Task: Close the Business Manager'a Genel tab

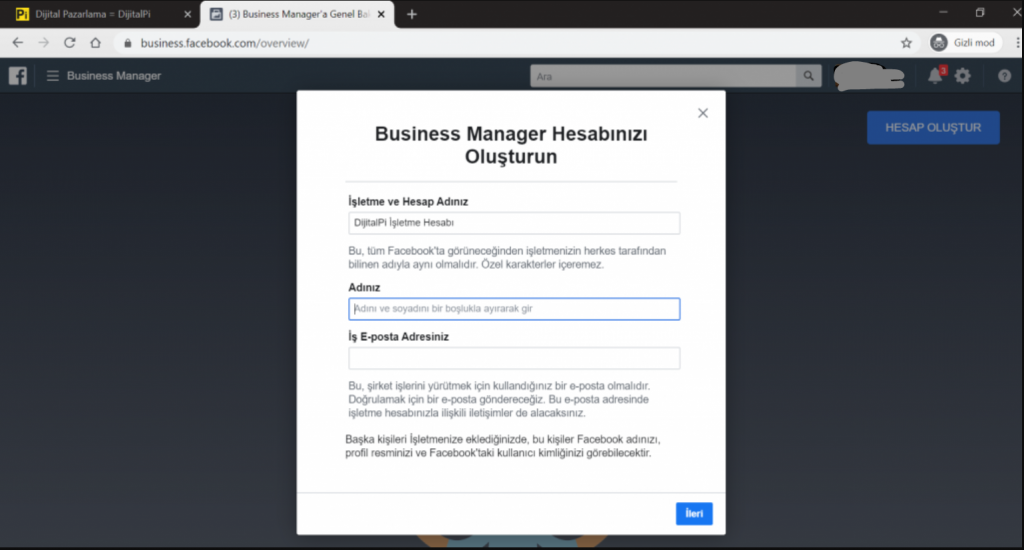Action: point(381,14)
